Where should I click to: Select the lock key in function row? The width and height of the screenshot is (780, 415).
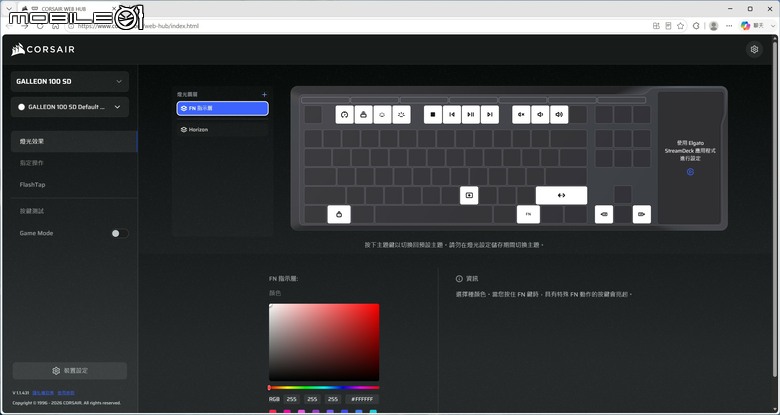point(363,114)
